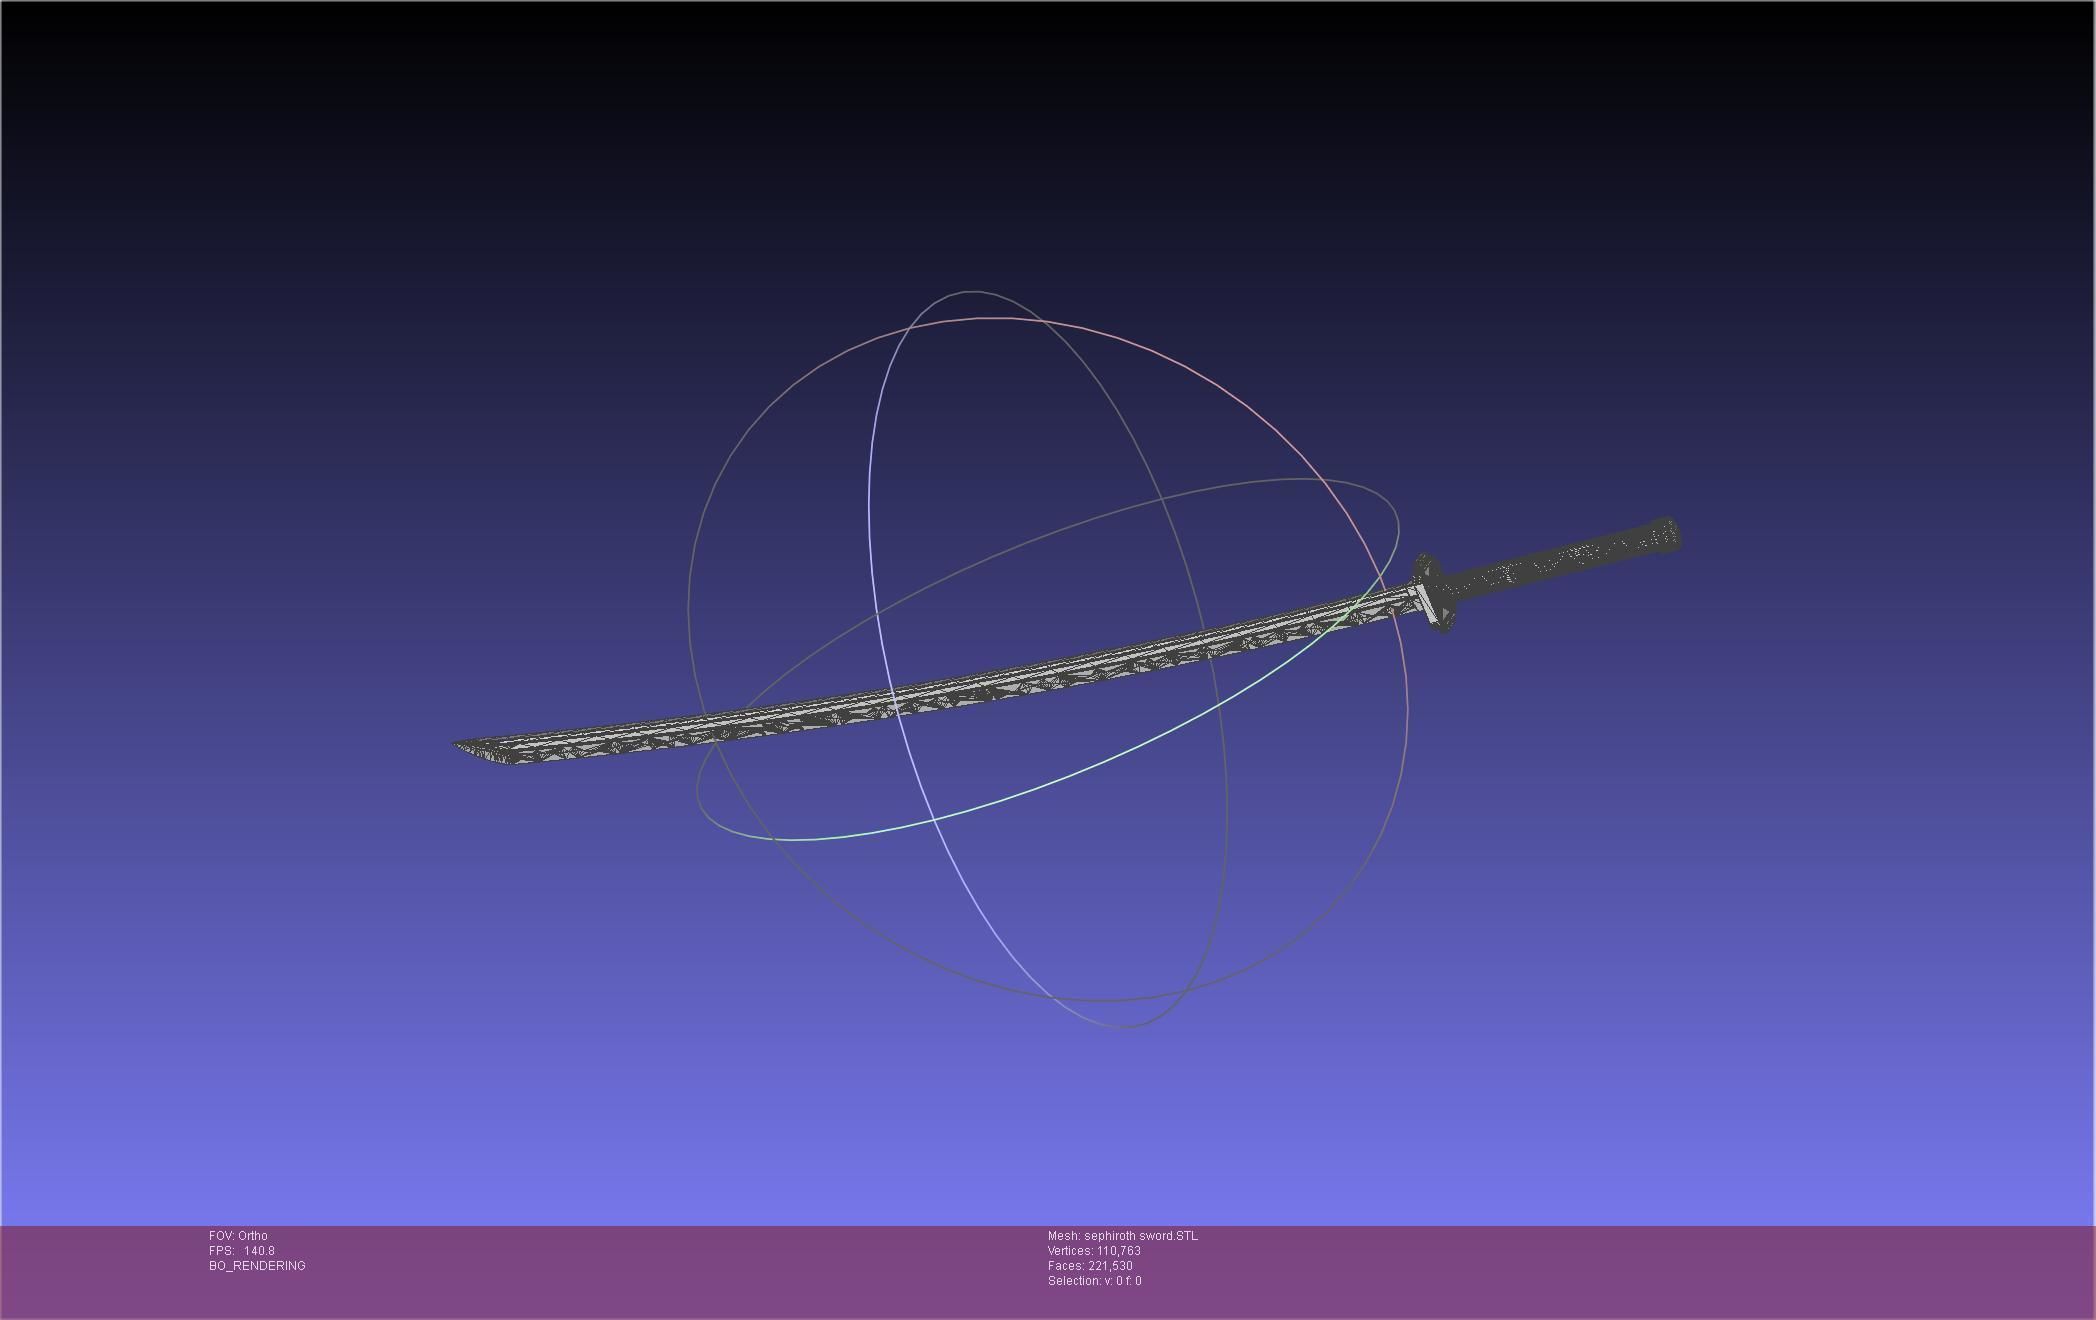Click the FPS: 140.8 readout
Image resolution: width=2096 pixels, height=1320 pixels.
(x=242, y=1251)
